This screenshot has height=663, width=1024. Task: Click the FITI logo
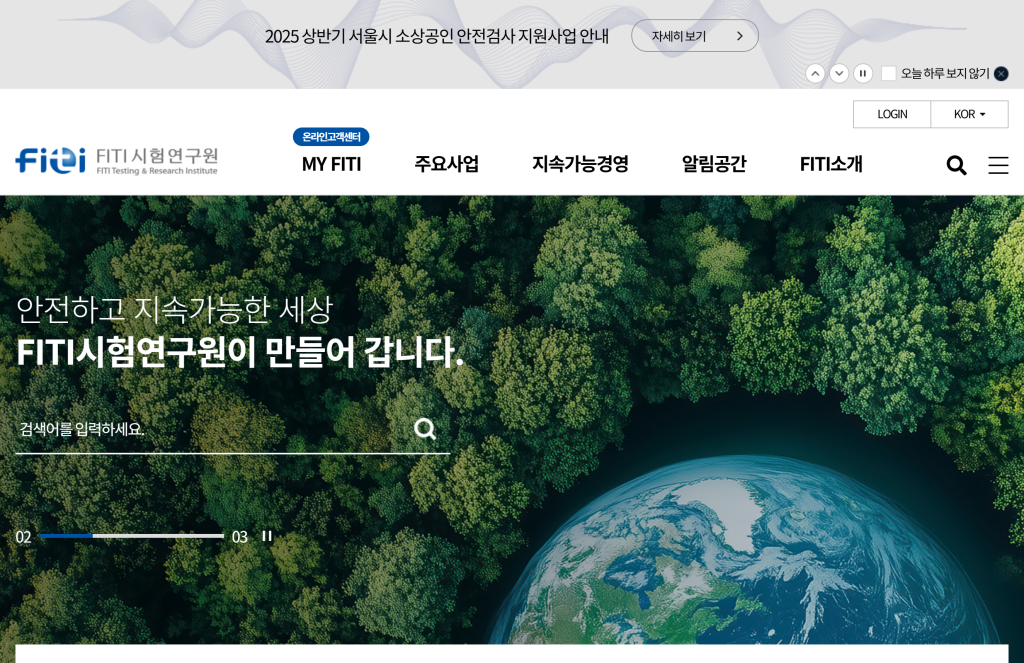point(116,161)
